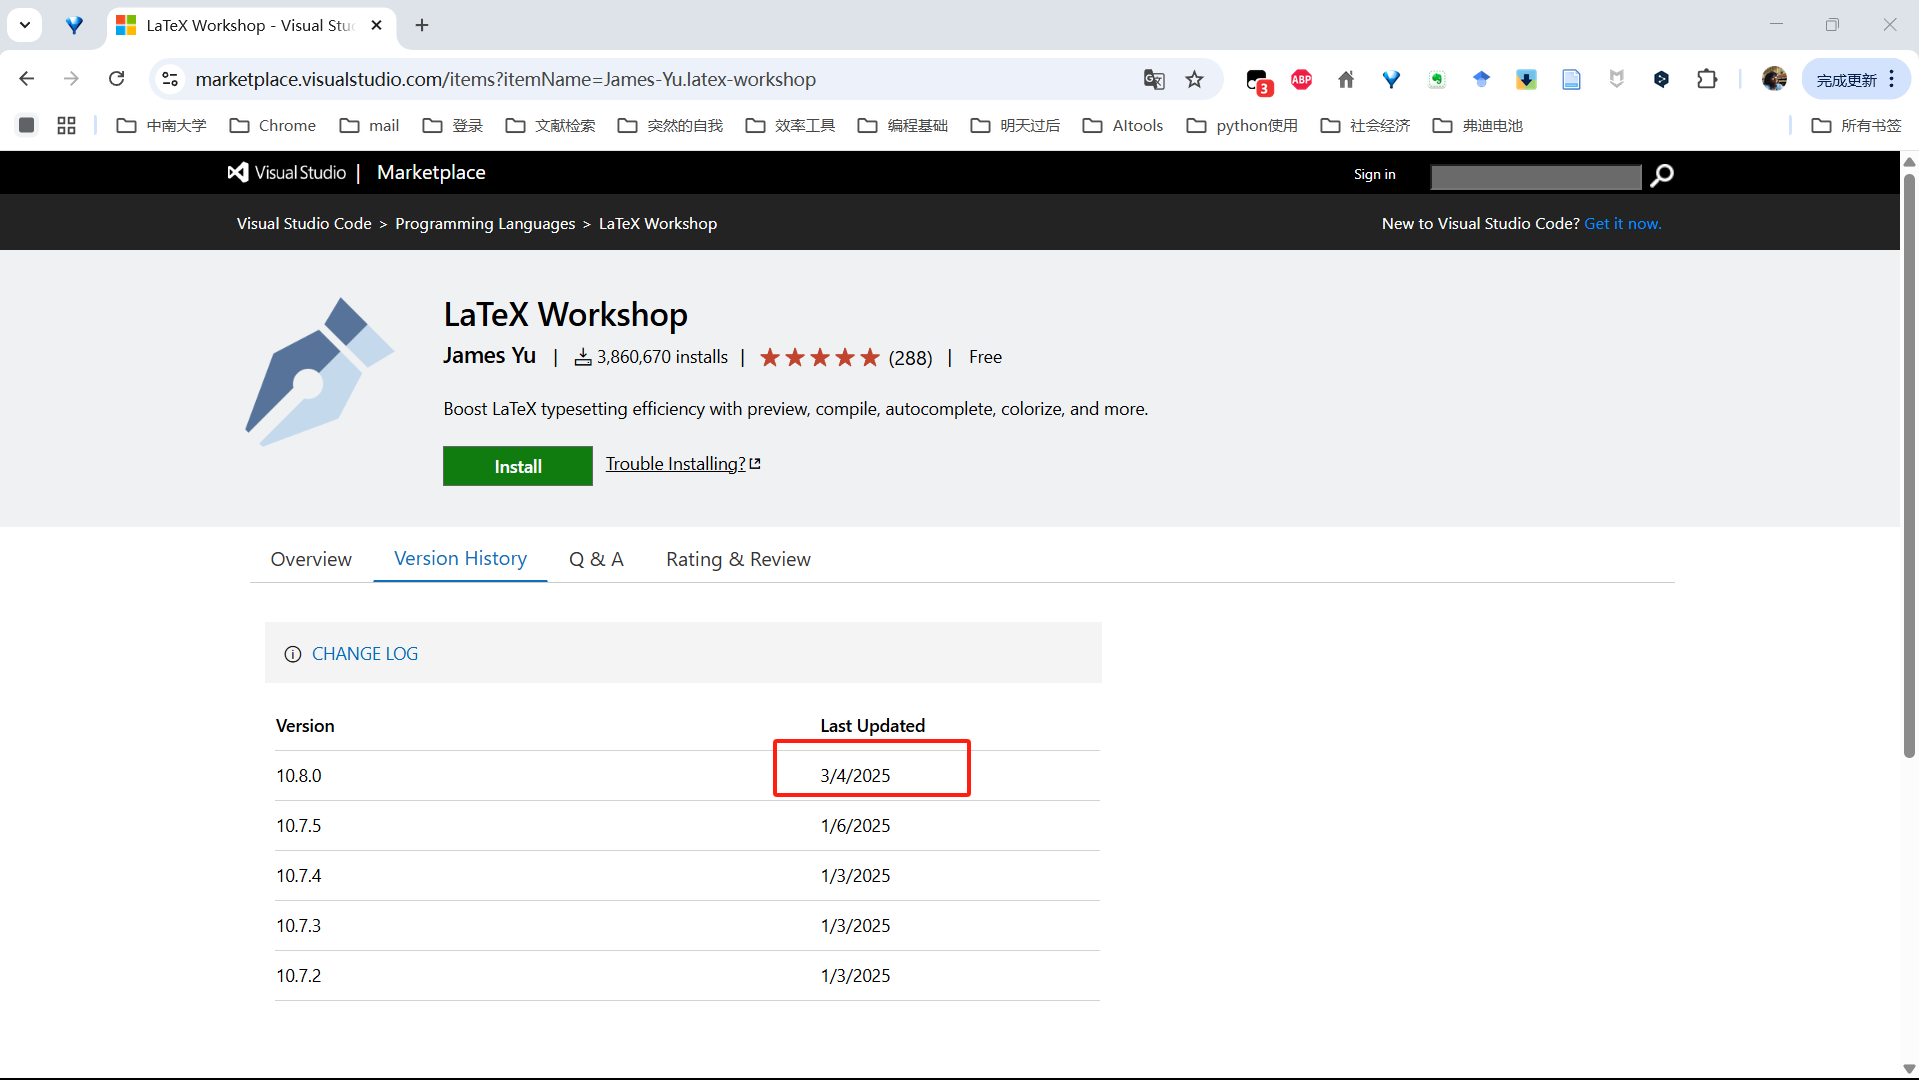Click the page vertical scrollbar thumb

coord(1909,460)
